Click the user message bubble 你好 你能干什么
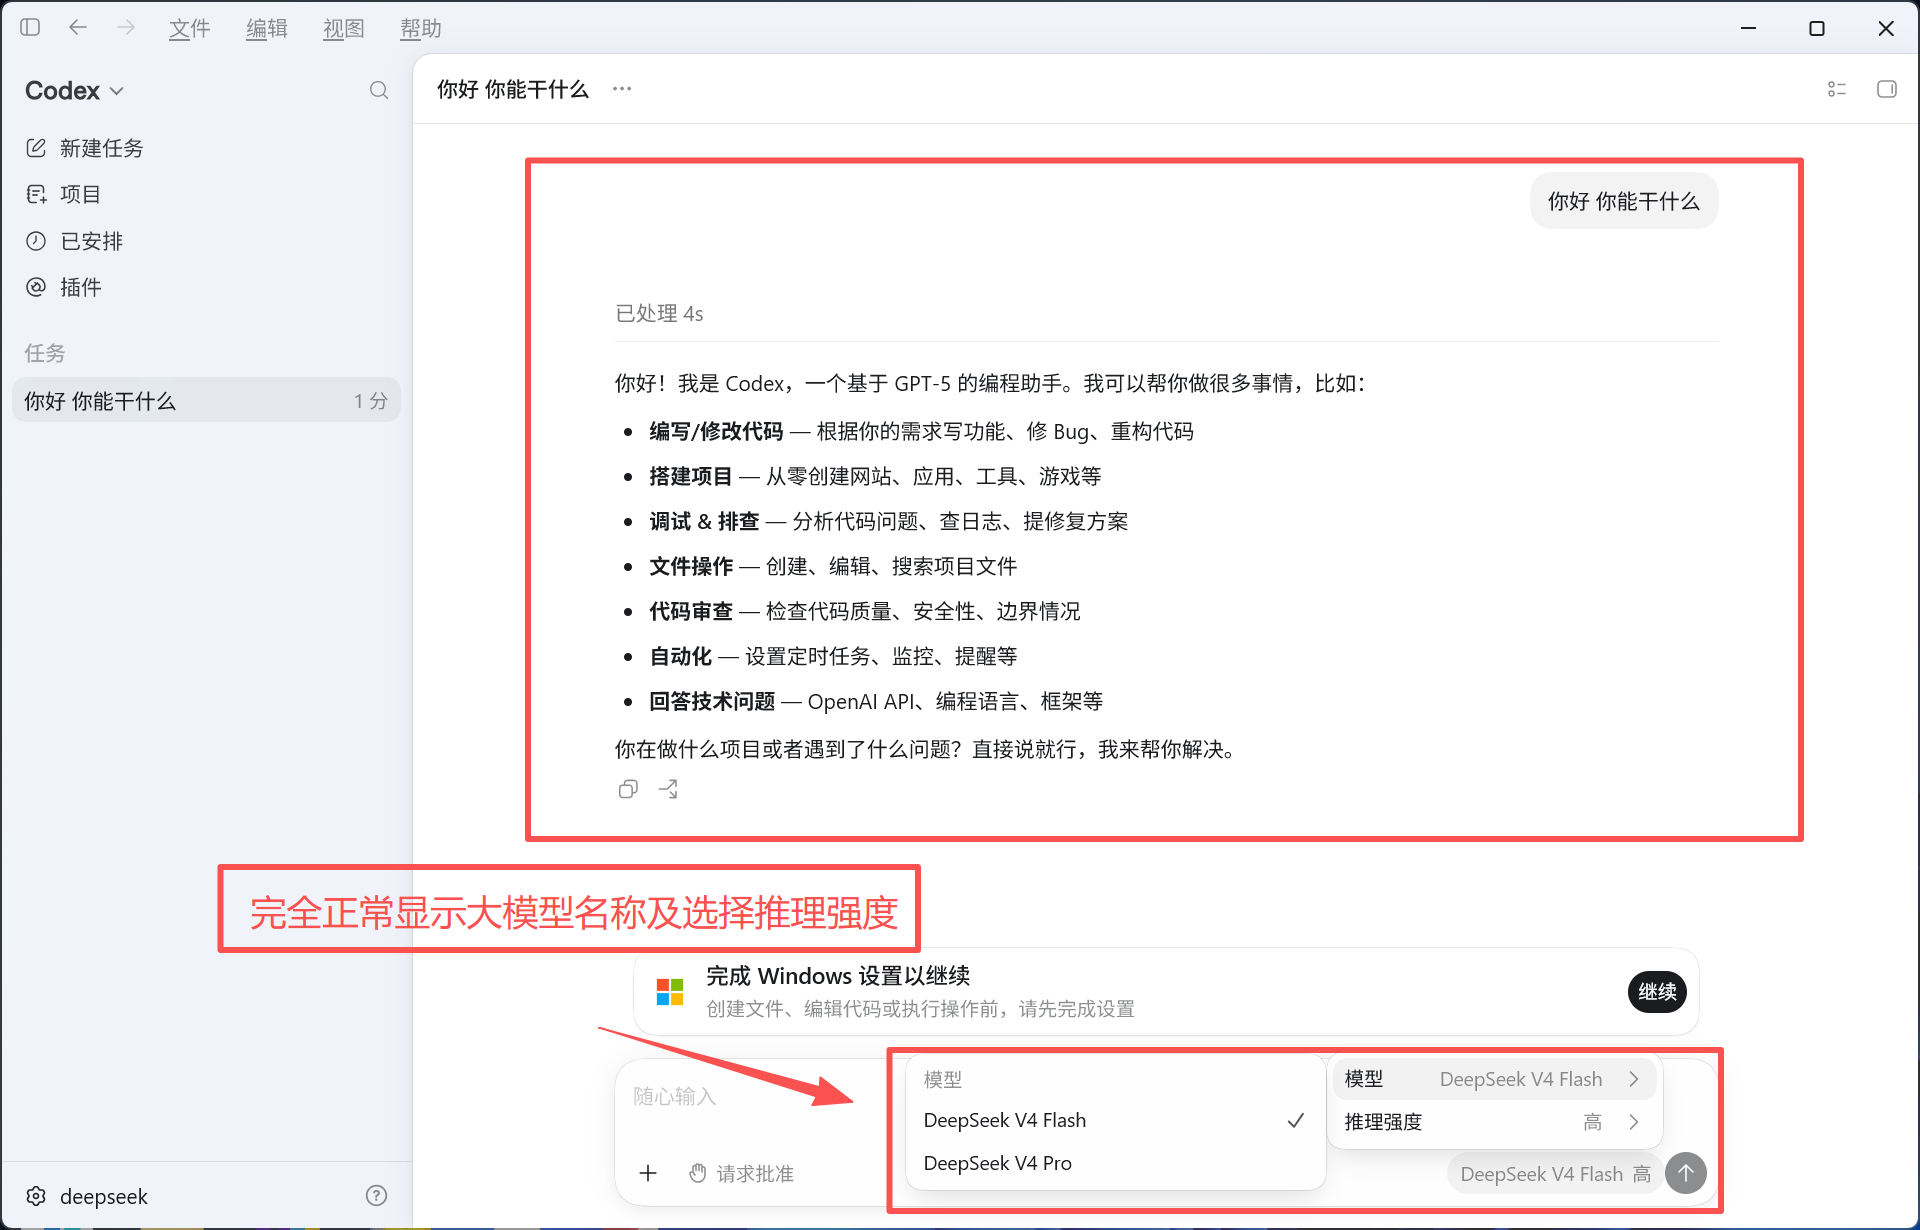Image resolution: width=1920 pixels, height=1230 pixels. (x=1624, y=202)
